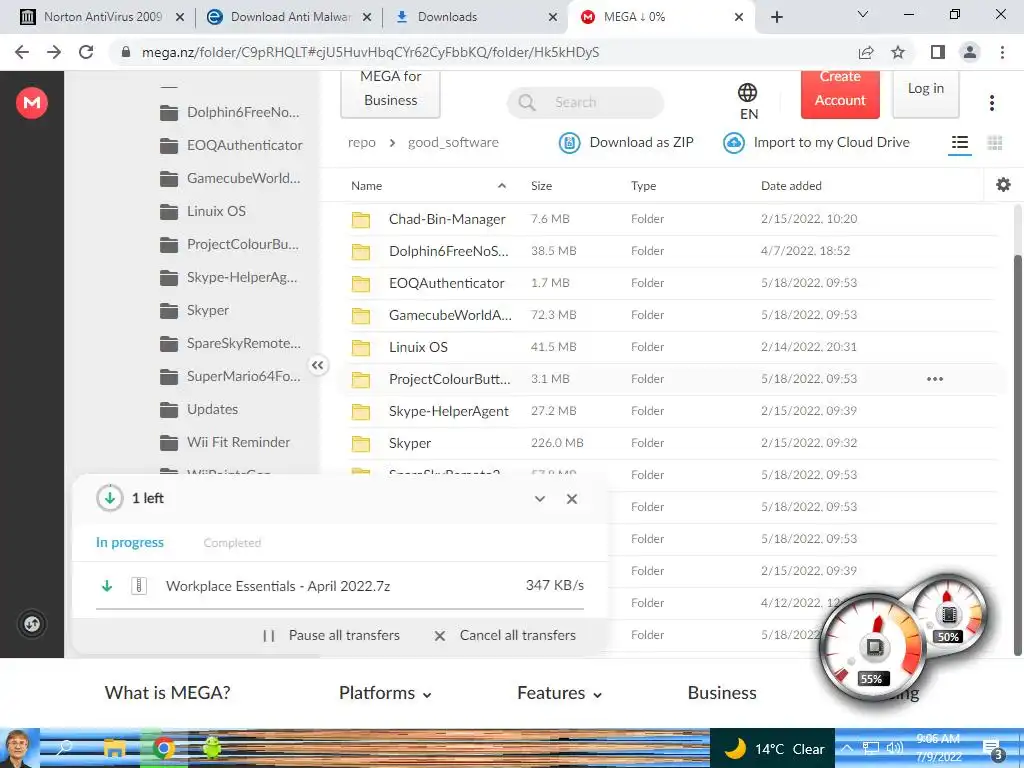Switch to list view
This screenshot has width=1024, height=768.
[959, 142]
